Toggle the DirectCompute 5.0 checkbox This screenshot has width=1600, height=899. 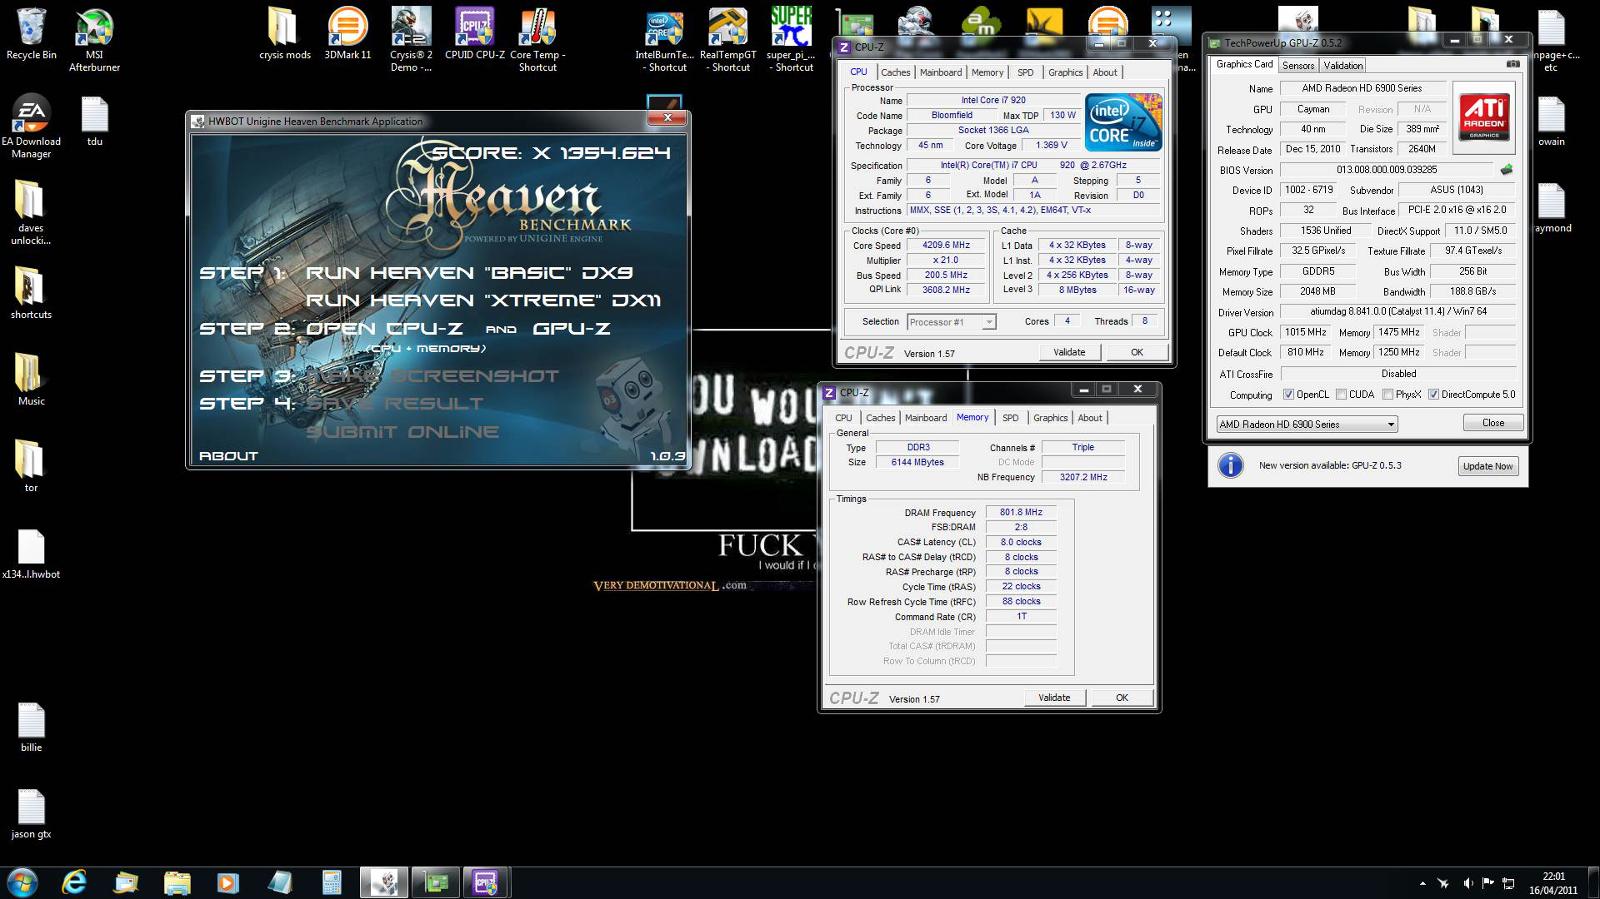pos(1433,394)
